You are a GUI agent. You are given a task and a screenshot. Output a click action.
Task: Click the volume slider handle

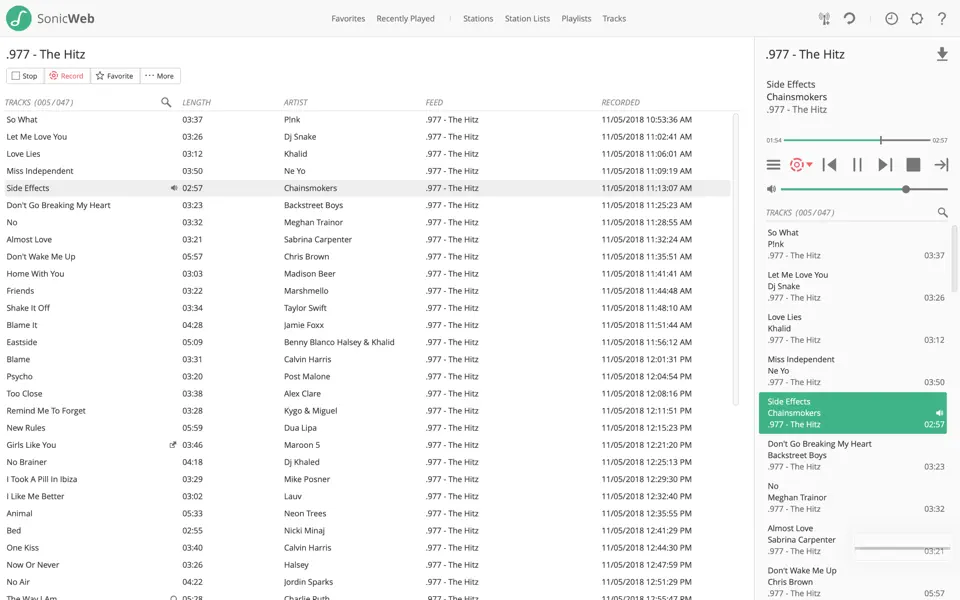906,189
